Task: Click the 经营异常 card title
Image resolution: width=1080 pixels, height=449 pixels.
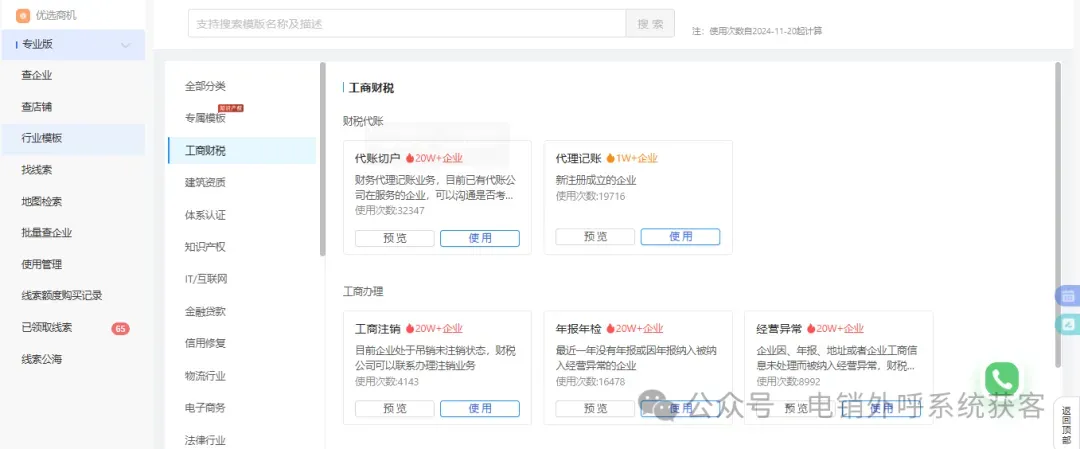Action: (779, 328)
